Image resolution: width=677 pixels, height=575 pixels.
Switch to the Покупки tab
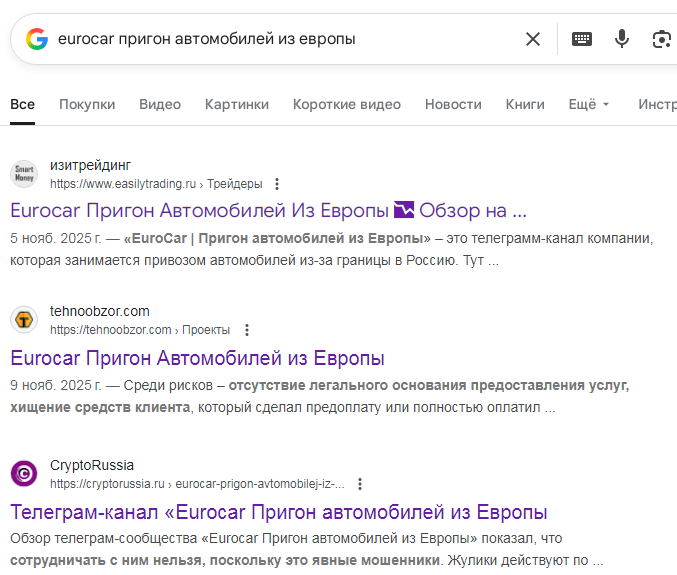click(87, 104)
